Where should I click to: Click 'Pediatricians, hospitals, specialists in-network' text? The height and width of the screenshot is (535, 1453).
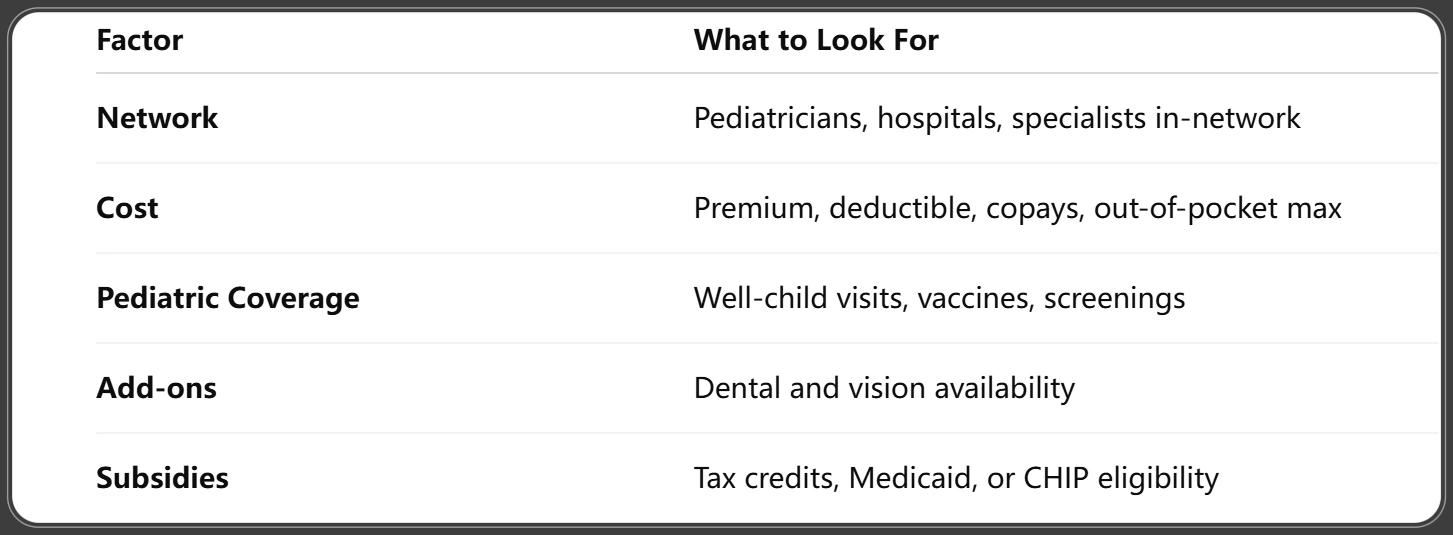pos(997,118)
